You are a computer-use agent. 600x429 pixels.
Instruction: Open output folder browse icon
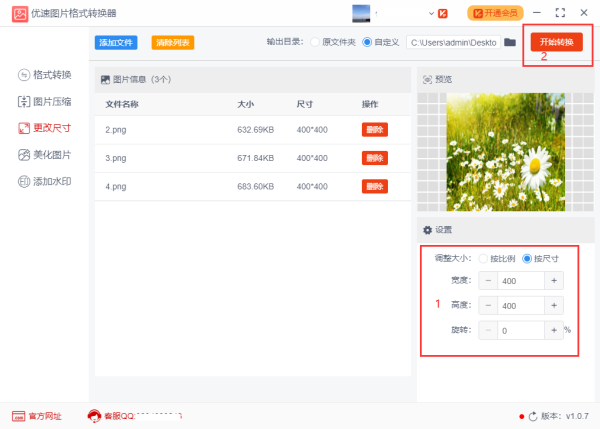(510, 43)
